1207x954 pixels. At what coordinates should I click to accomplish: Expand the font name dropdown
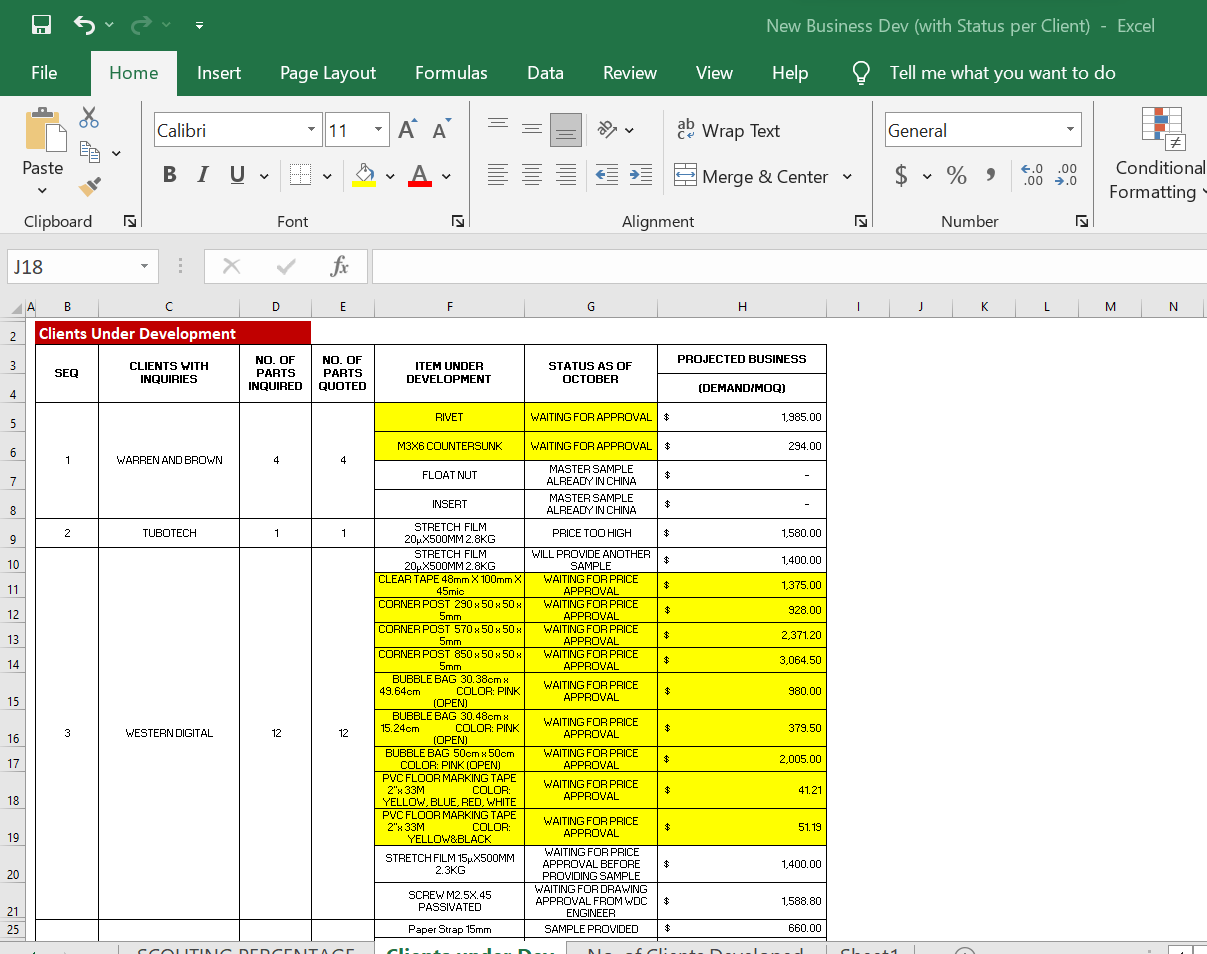(312, 130)
